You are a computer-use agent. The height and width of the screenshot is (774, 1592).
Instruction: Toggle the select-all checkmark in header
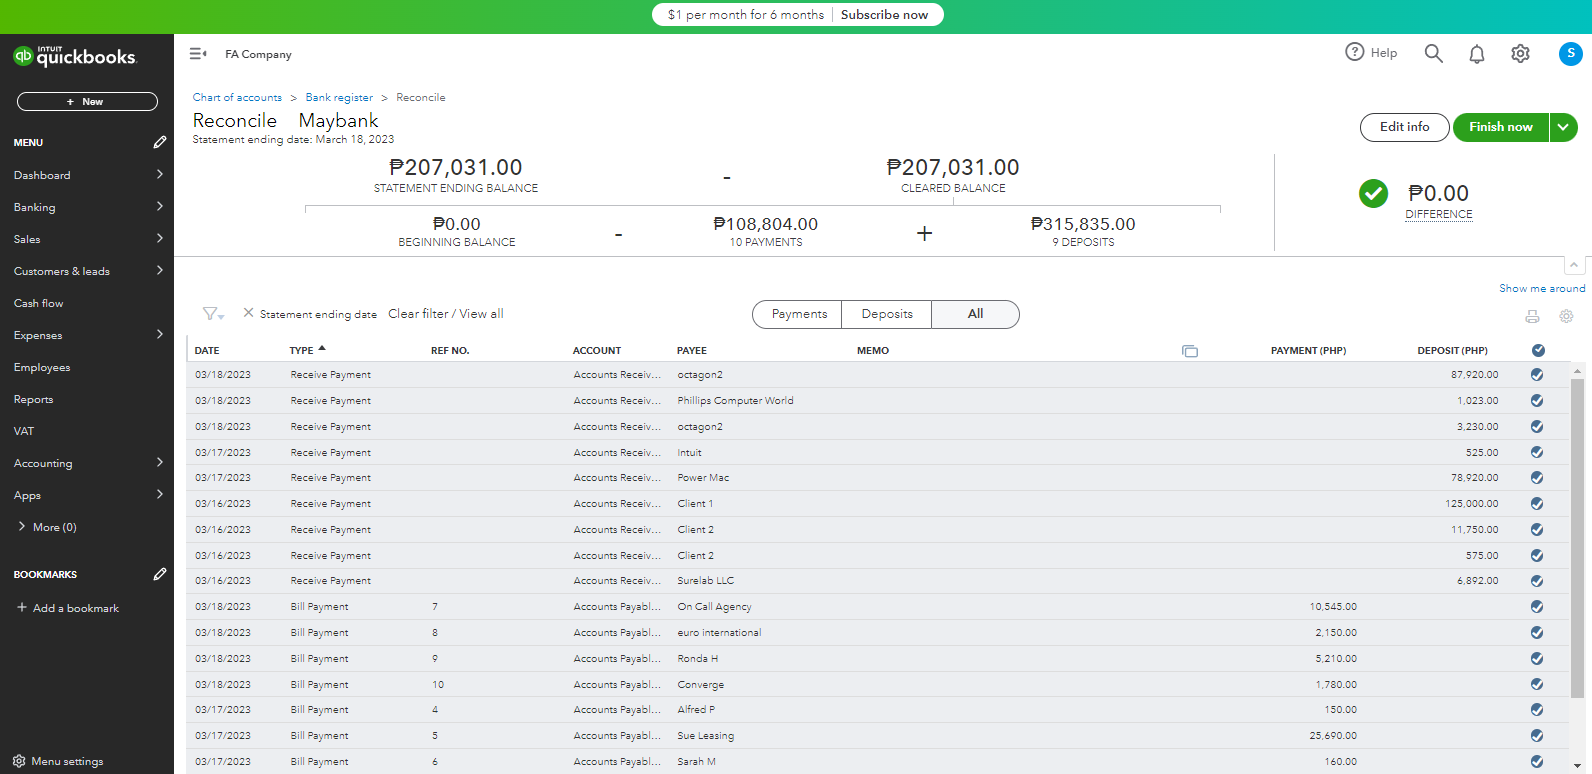[x=1538, y=350]
